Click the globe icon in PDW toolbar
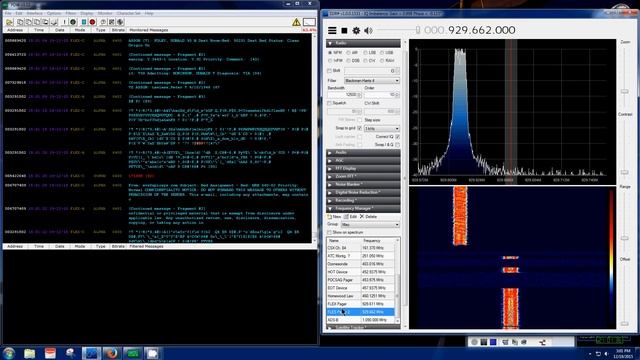The width and height of the screenshot is (640, 360). pos(120,22)
